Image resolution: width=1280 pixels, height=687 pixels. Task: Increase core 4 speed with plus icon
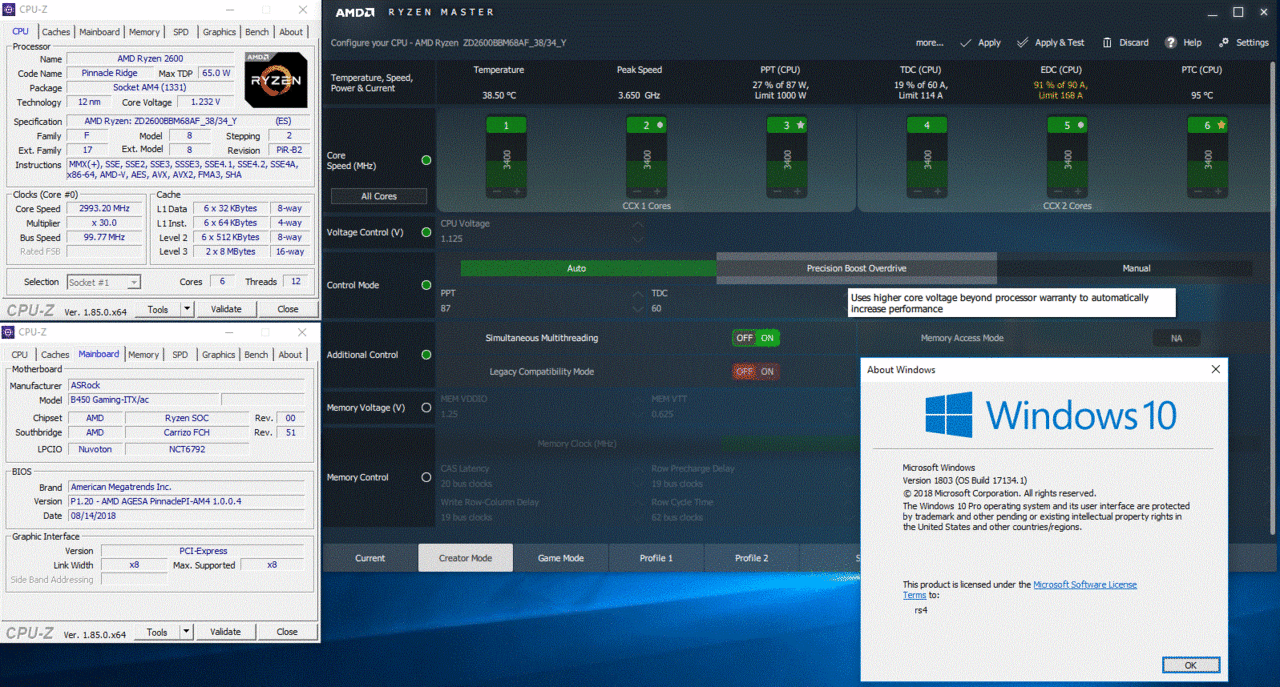937,191
